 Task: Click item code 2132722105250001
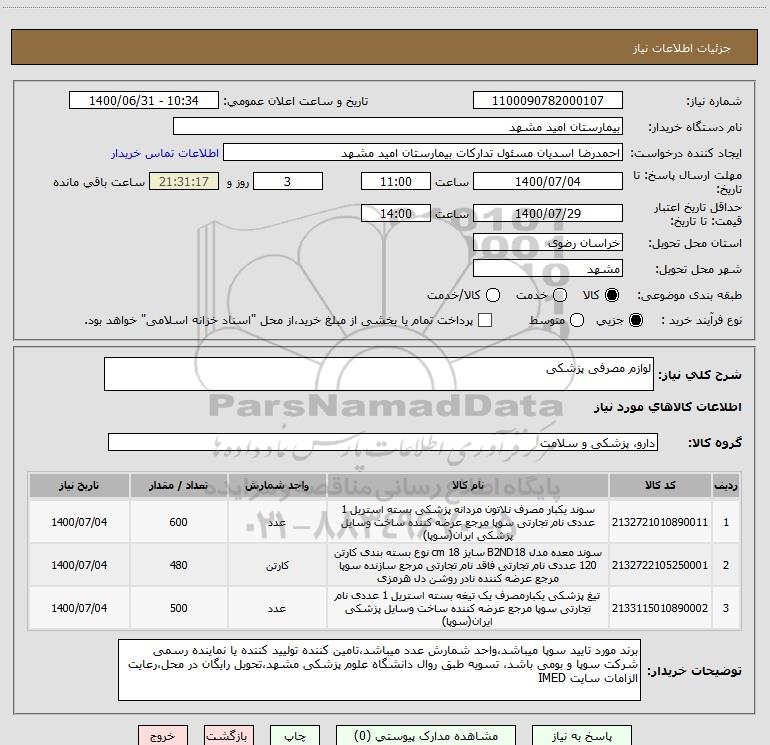(x=660, y=565)
